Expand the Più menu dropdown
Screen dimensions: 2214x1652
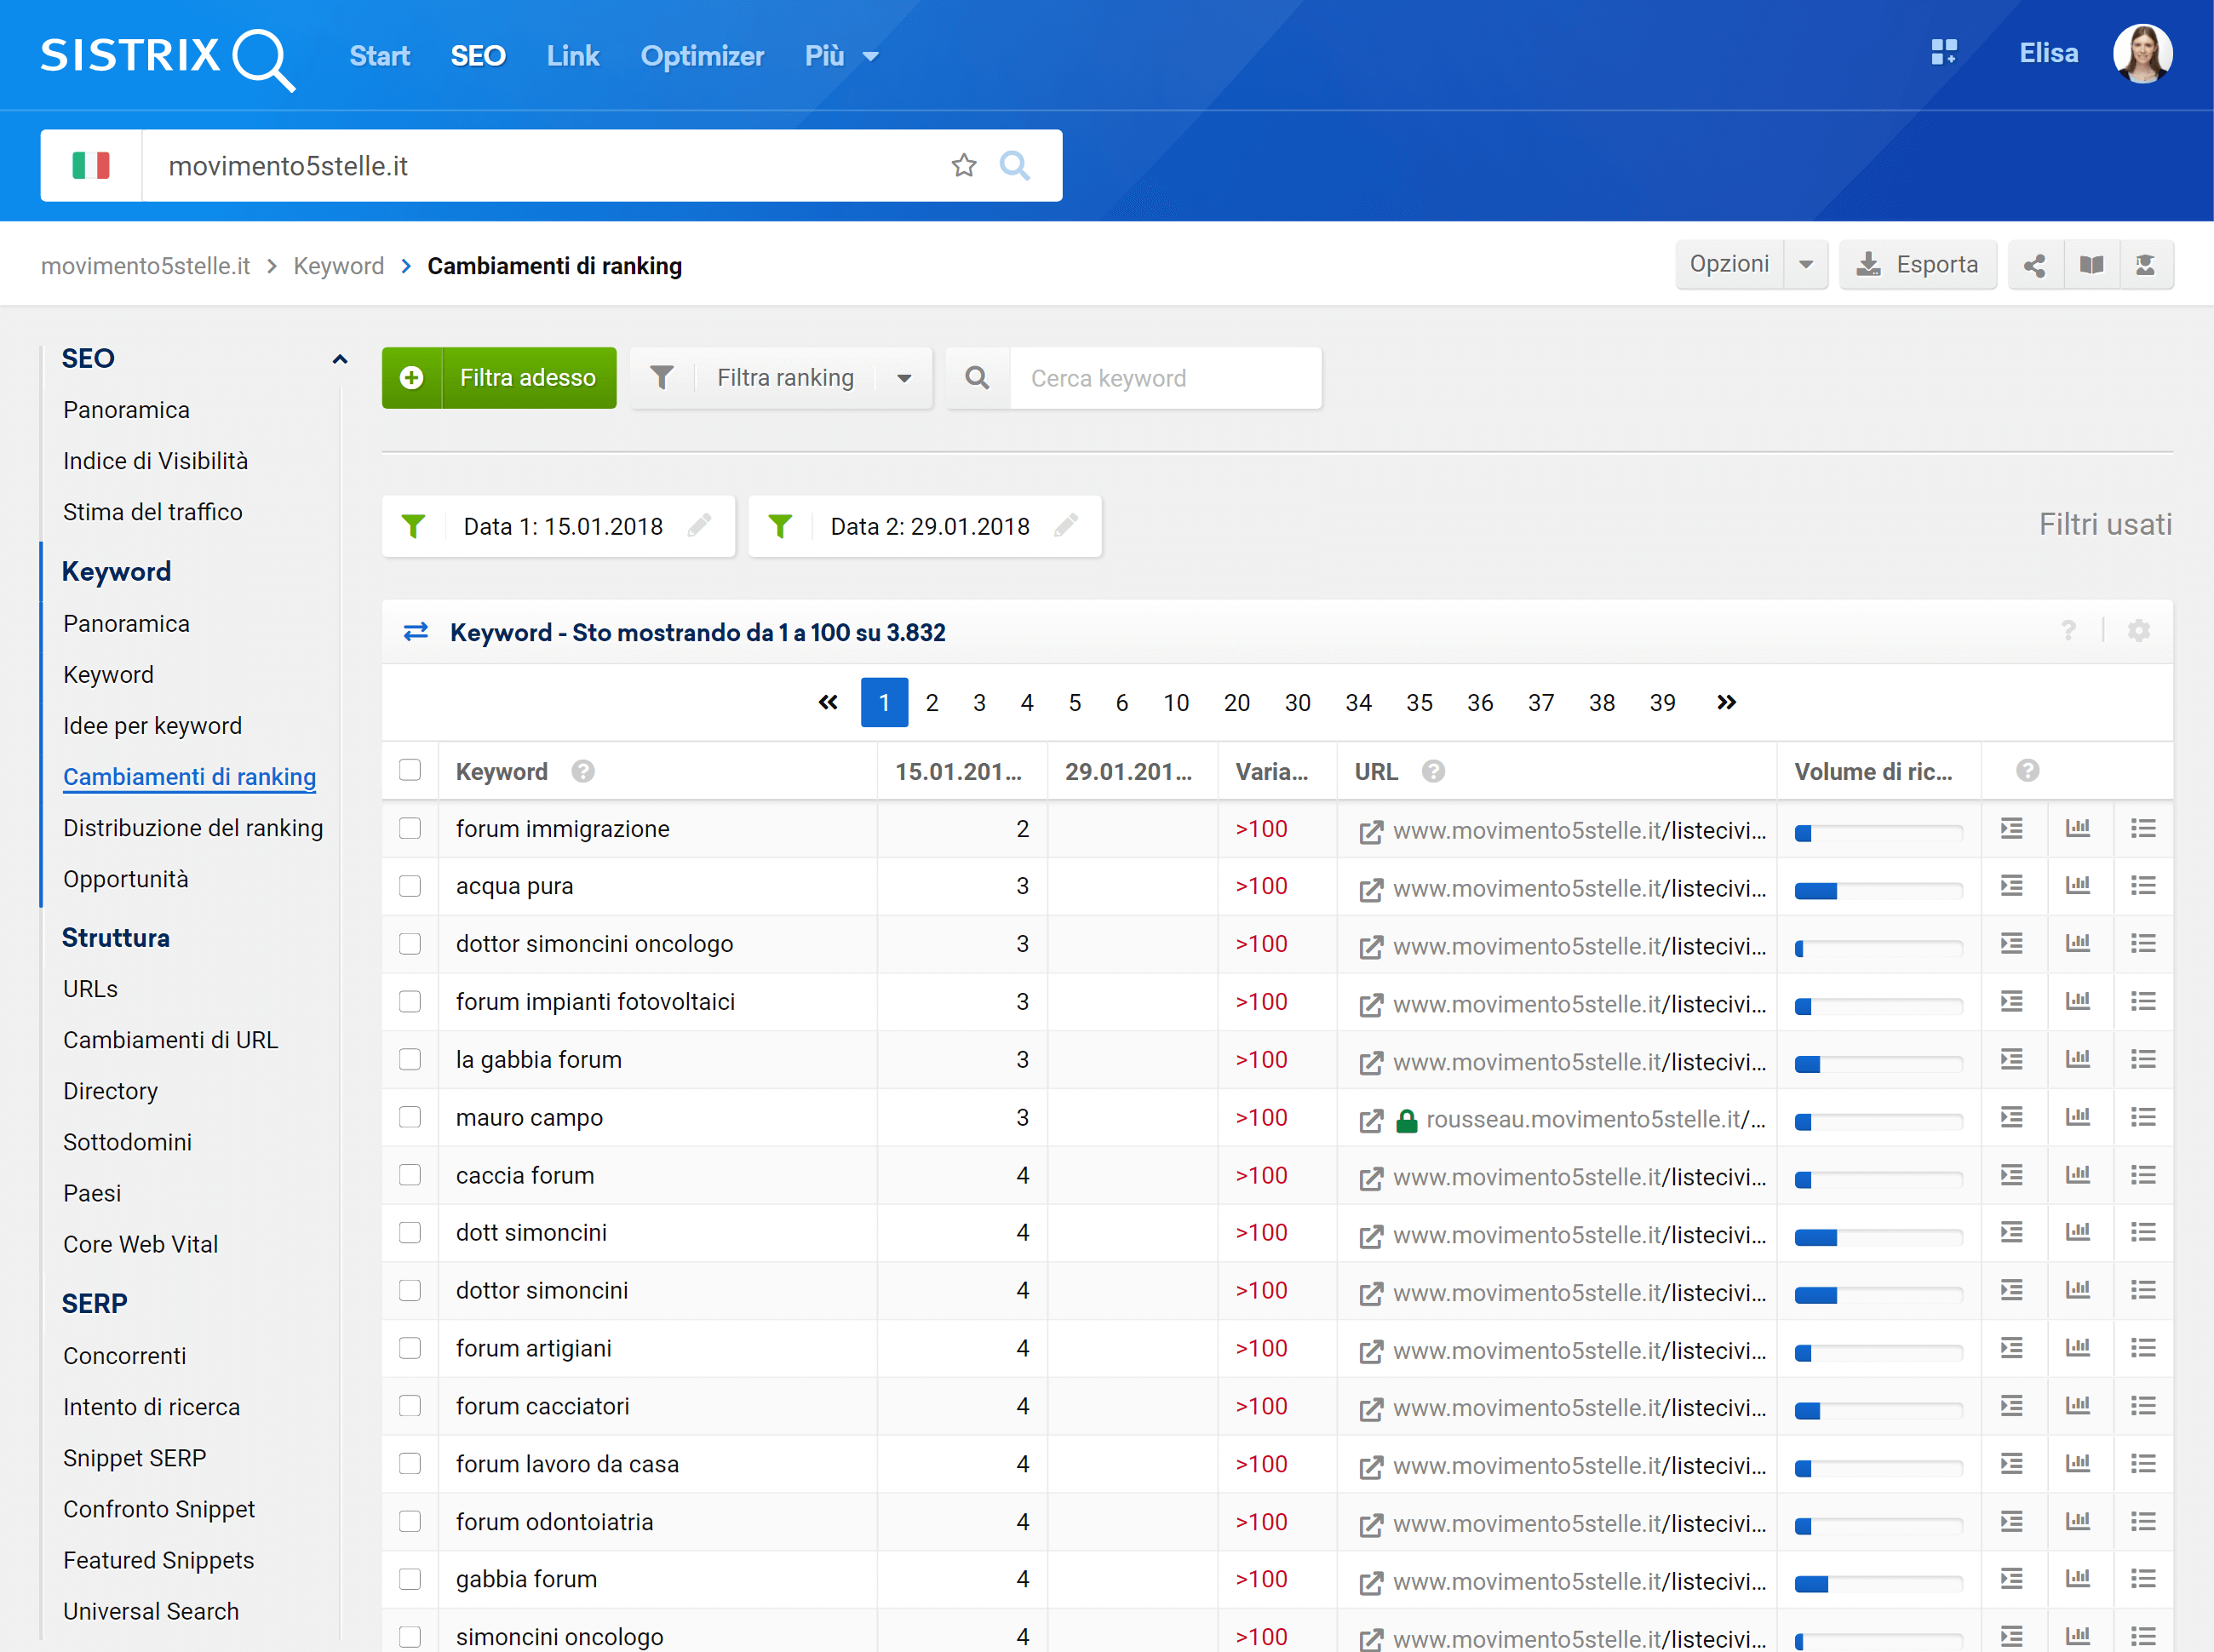click(x=841, y=56)
